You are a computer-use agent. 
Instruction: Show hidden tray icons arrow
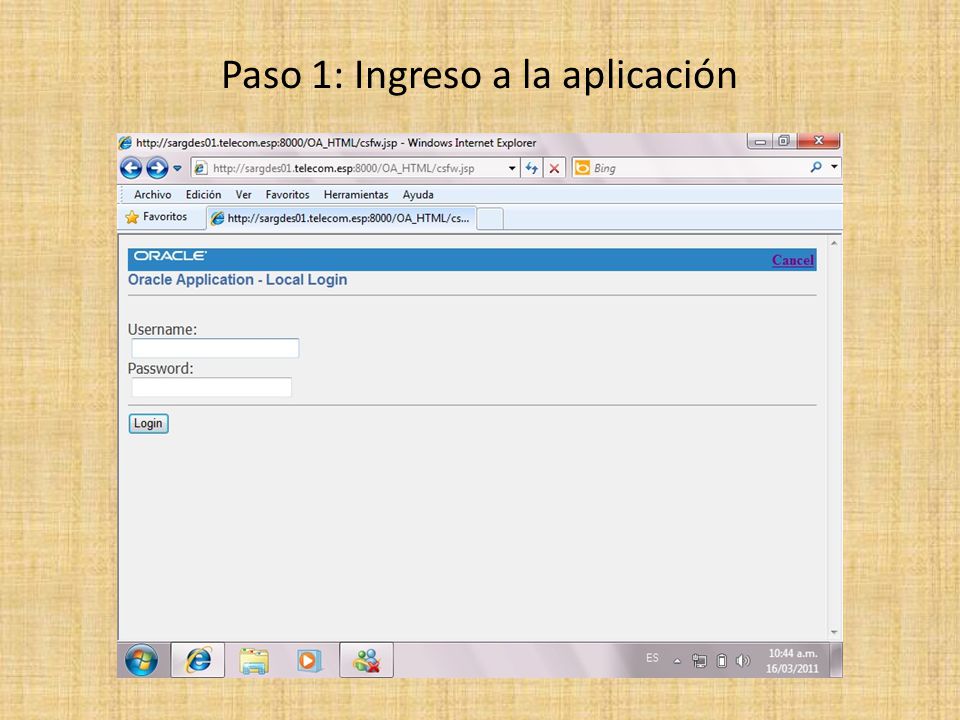[677, 661]
